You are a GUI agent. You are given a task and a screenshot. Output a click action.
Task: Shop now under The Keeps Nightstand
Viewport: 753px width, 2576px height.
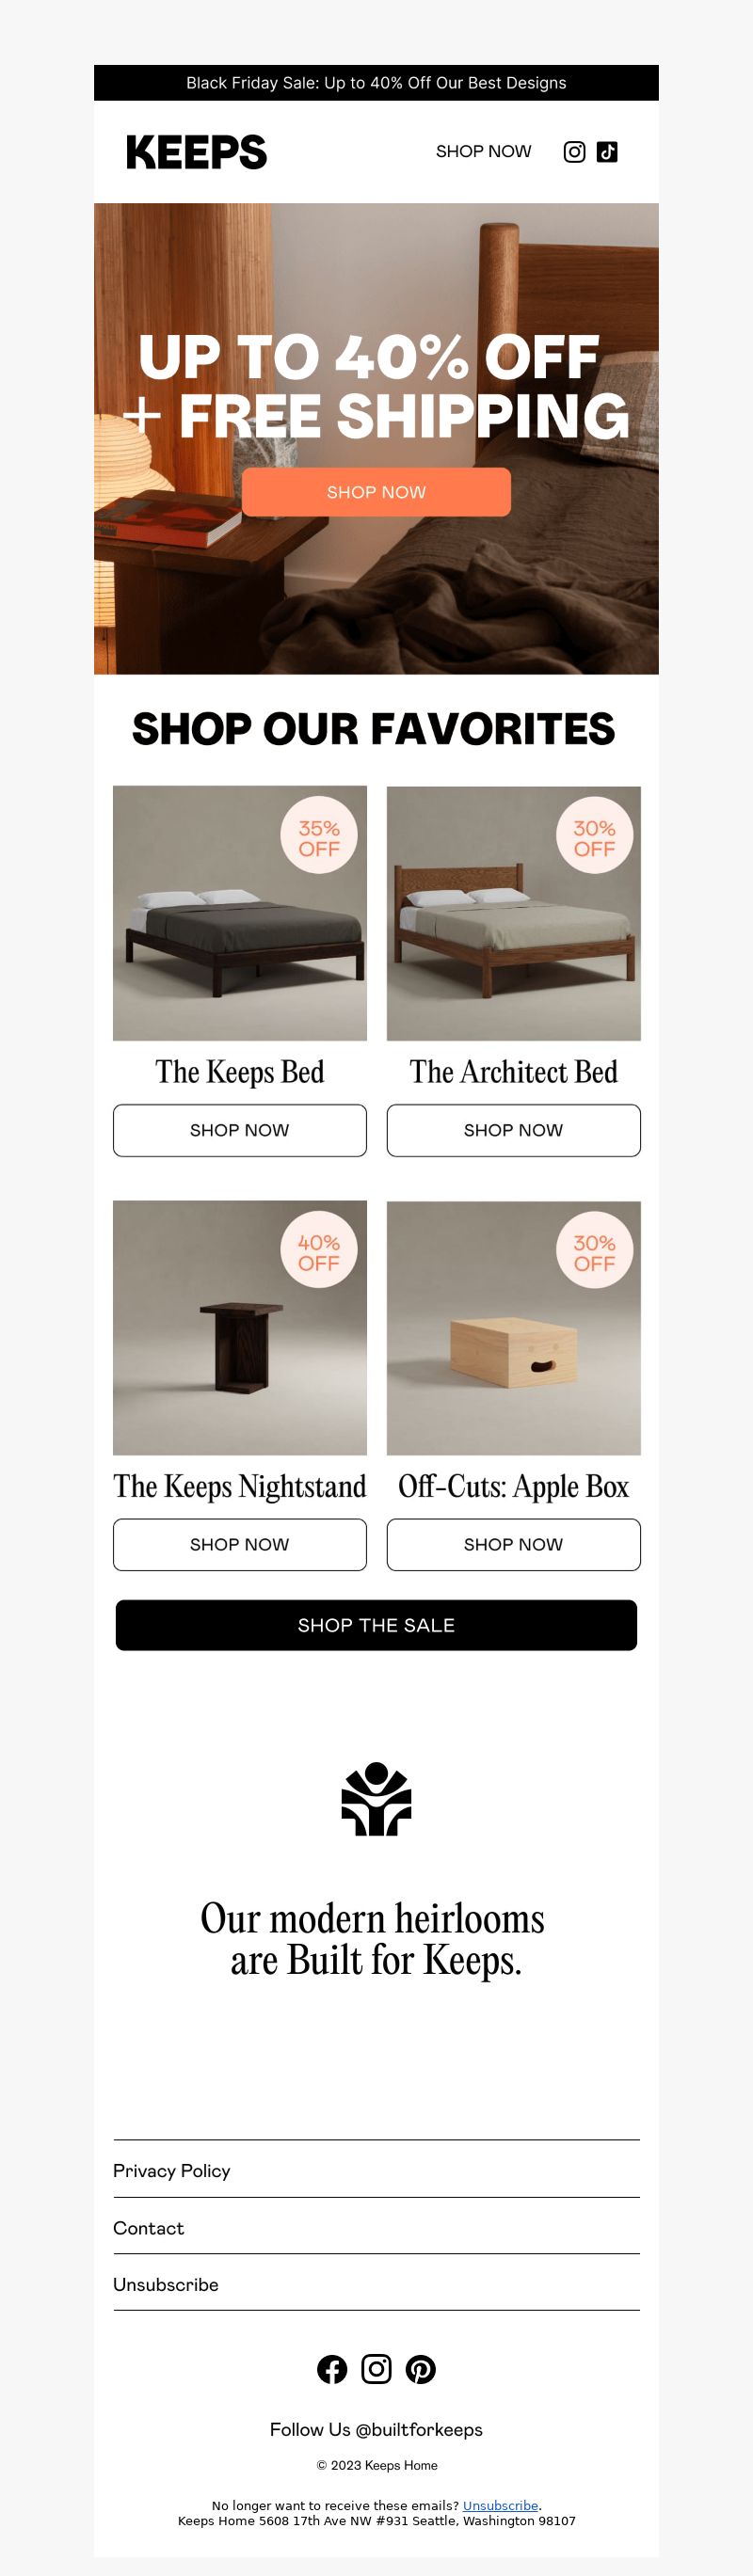[x=240, y=1544]
